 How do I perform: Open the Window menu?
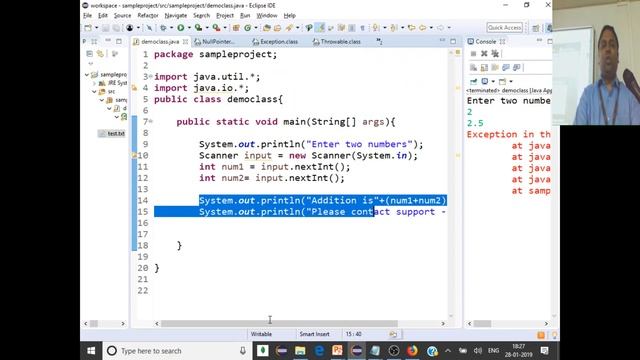267,16
